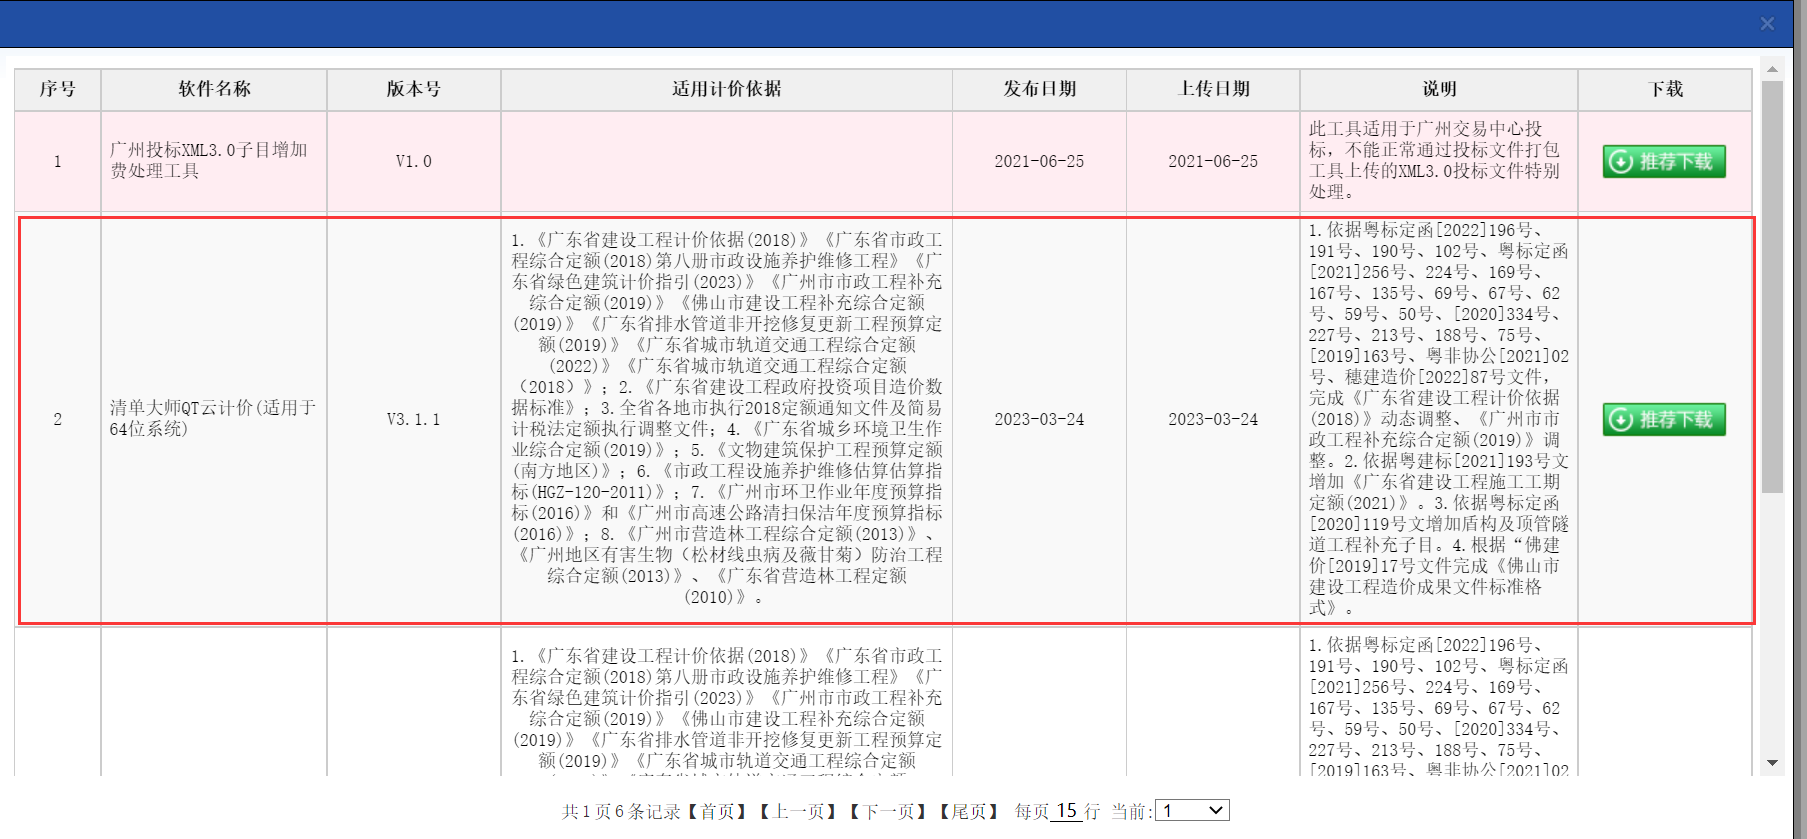Click the 上传日期 column header

(1214, 89)
